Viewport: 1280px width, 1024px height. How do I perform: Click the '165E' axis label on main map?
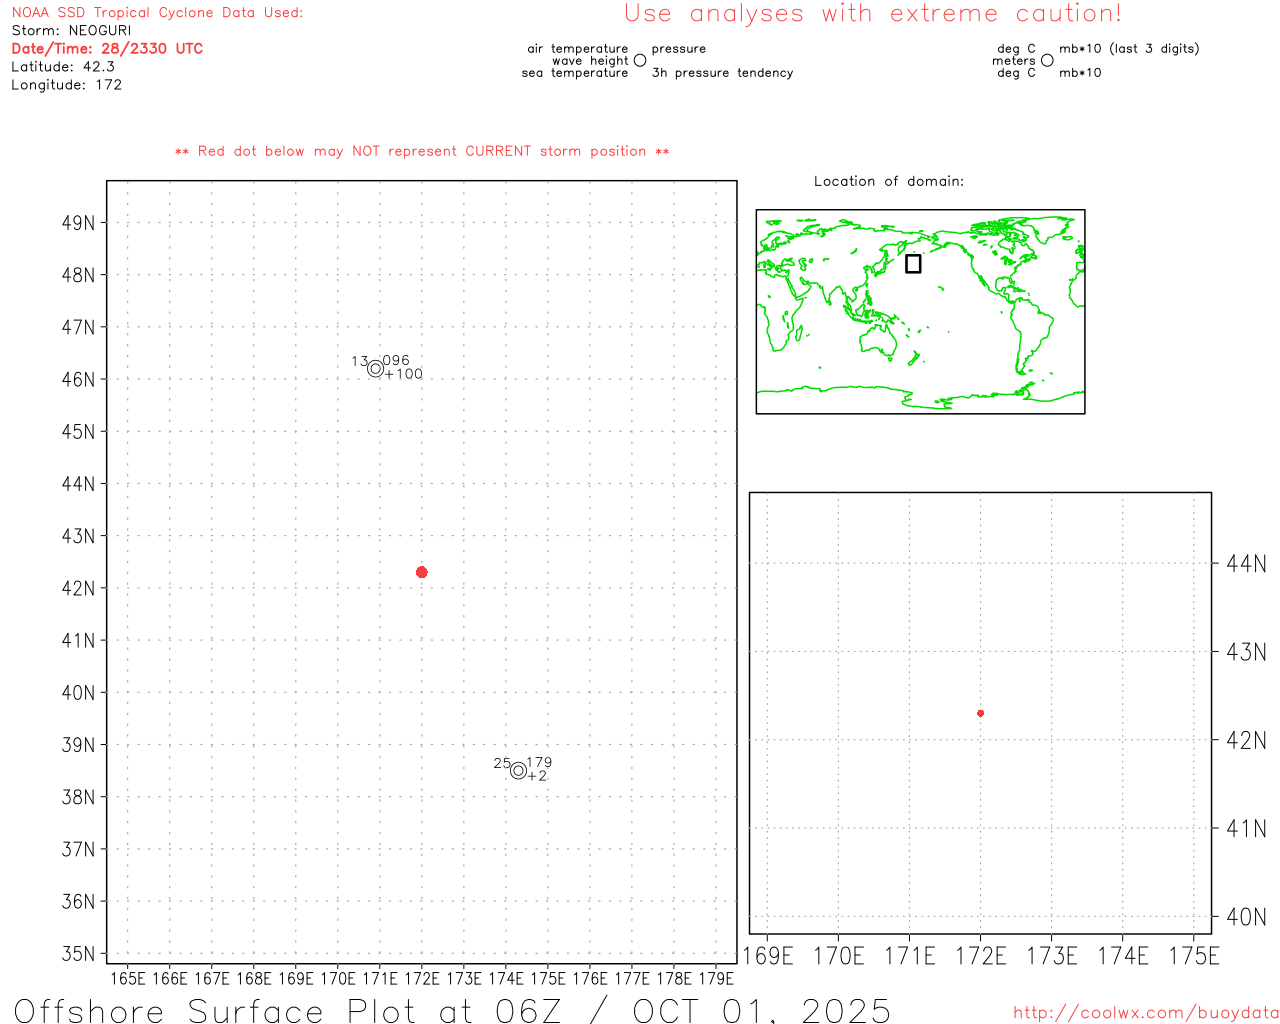[x=127, y=979]
